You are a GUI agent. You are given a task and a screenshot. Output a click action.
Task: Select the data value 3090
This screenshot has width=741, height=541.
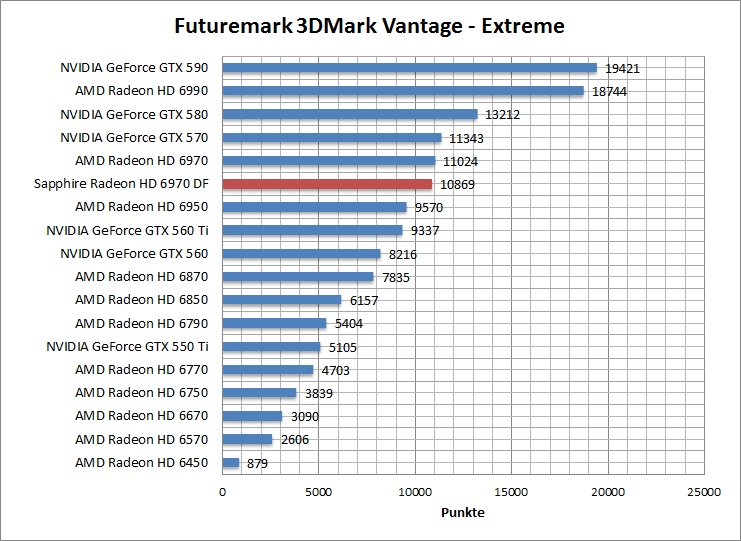(305, 417)
